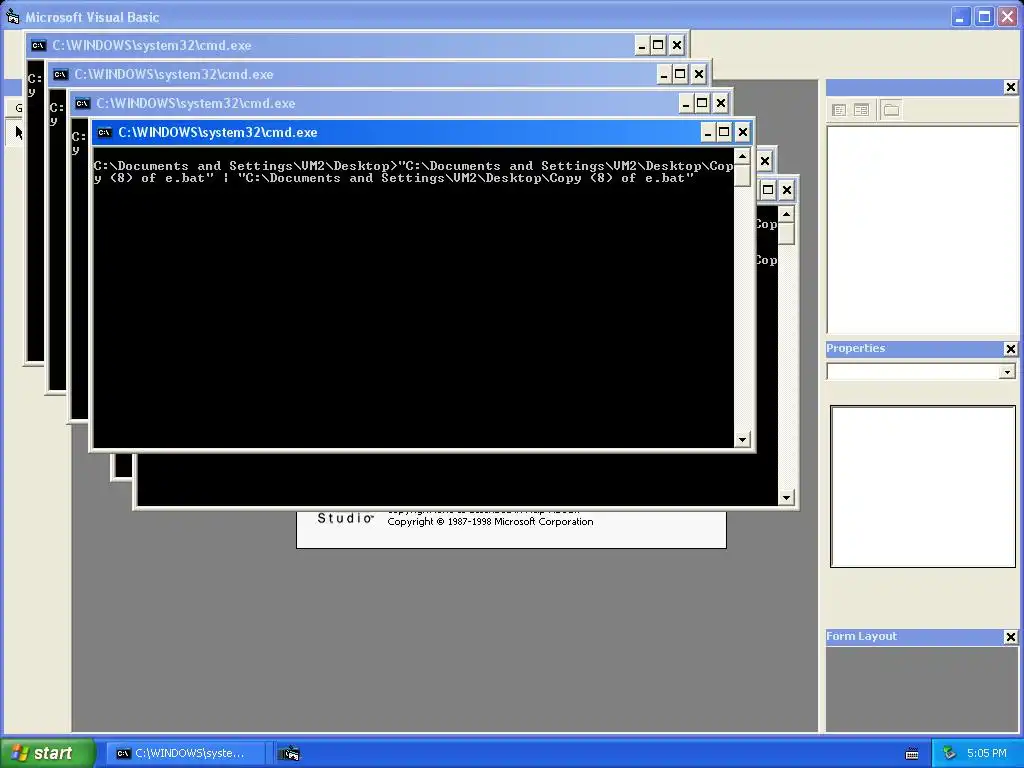This screenshot has height=768, width=1024.
Task: Click scroll-up arrow of cmd window behind front
Action: 786,214
